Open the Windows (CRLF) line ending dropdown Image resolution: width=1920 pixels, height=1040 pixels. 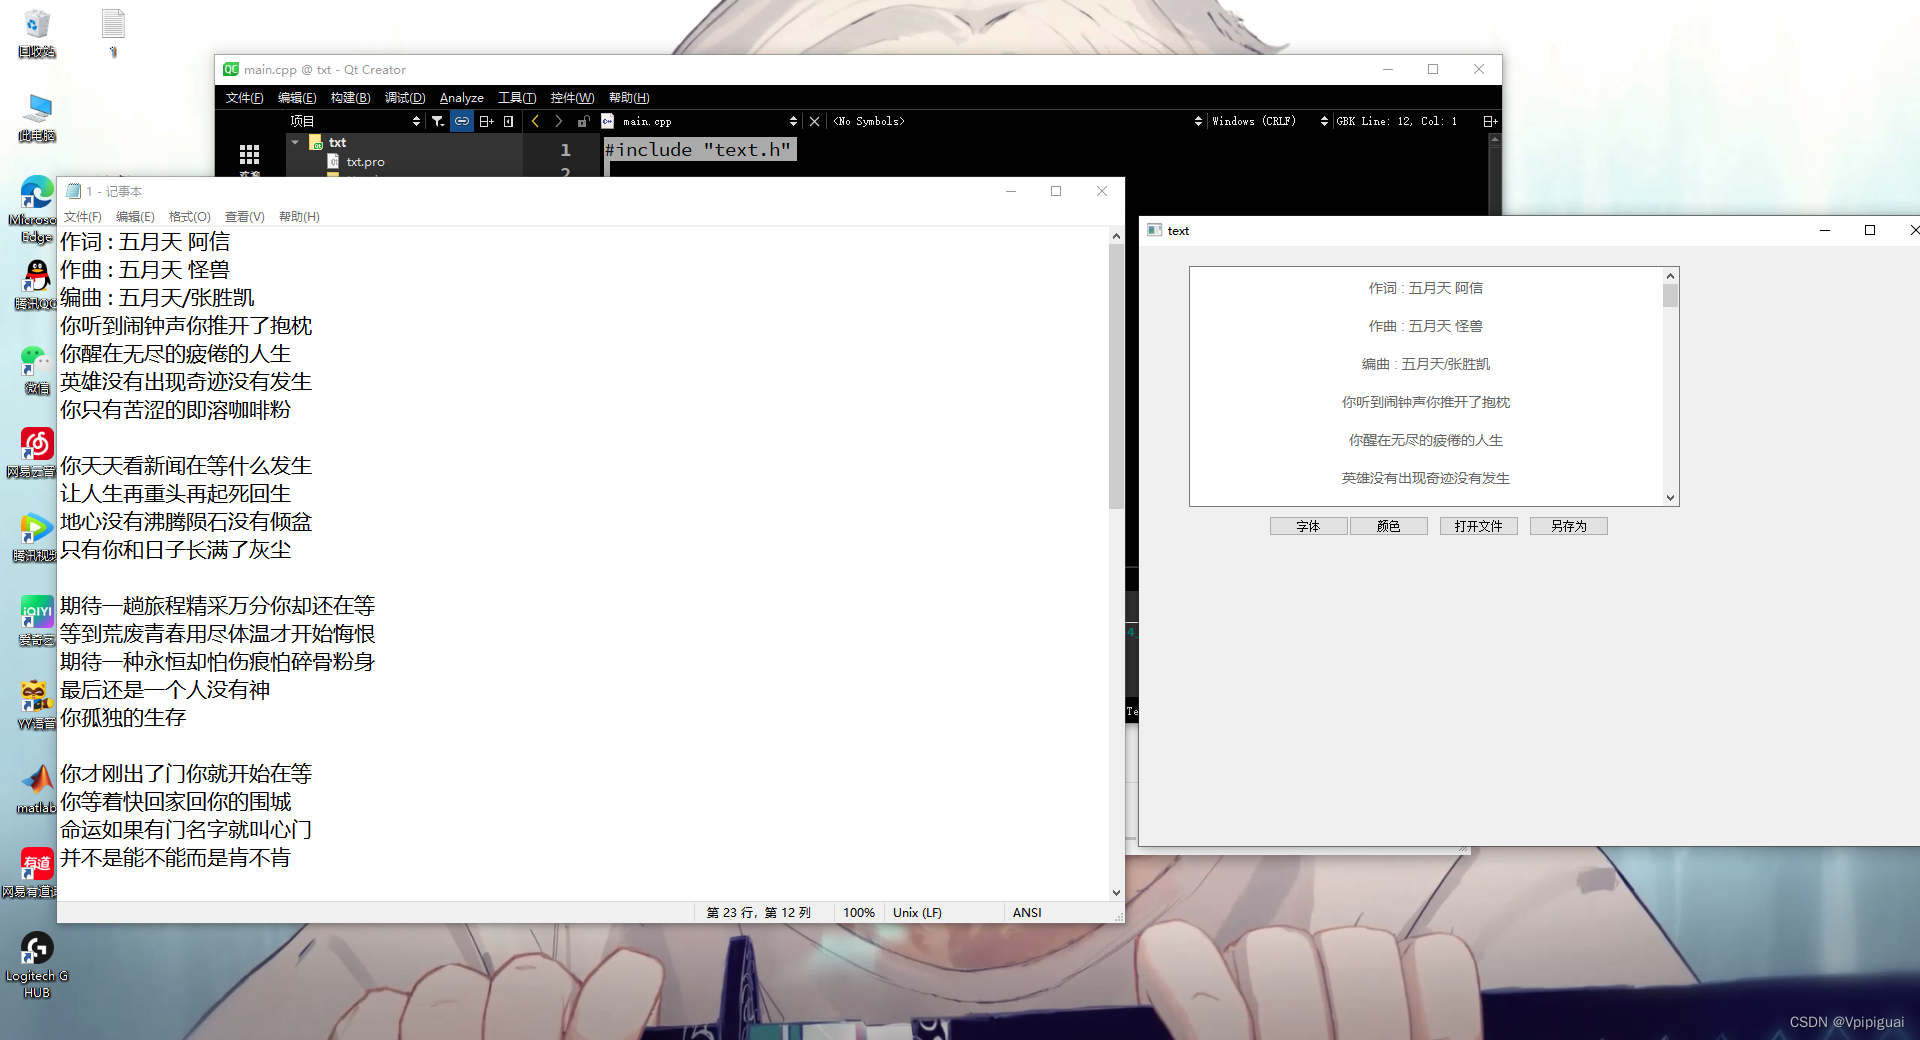pos(1269,121)
